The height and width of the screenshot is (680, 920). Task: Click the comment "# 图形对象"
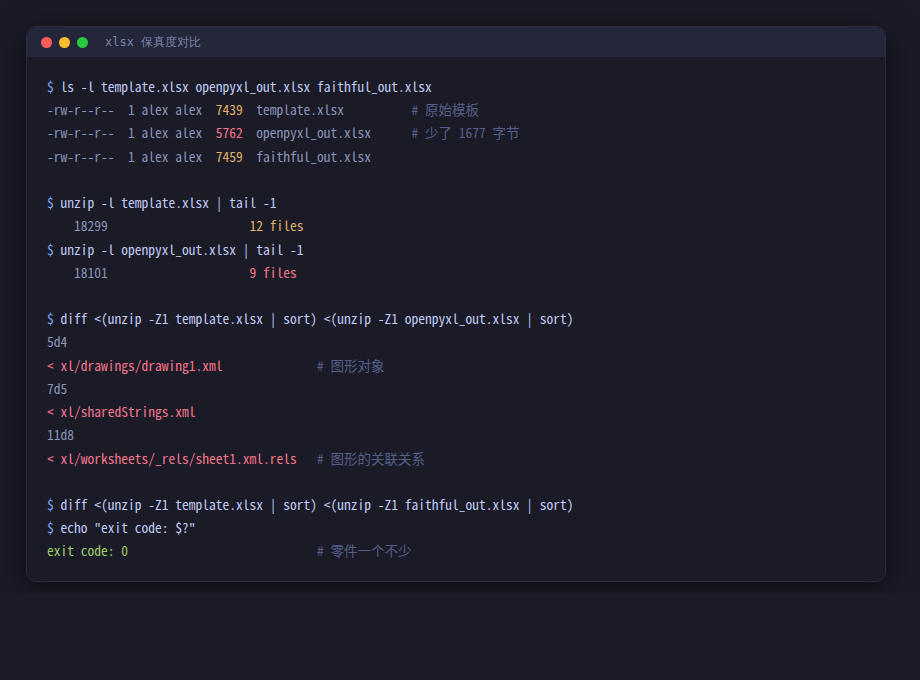click(x=350, y=367)
